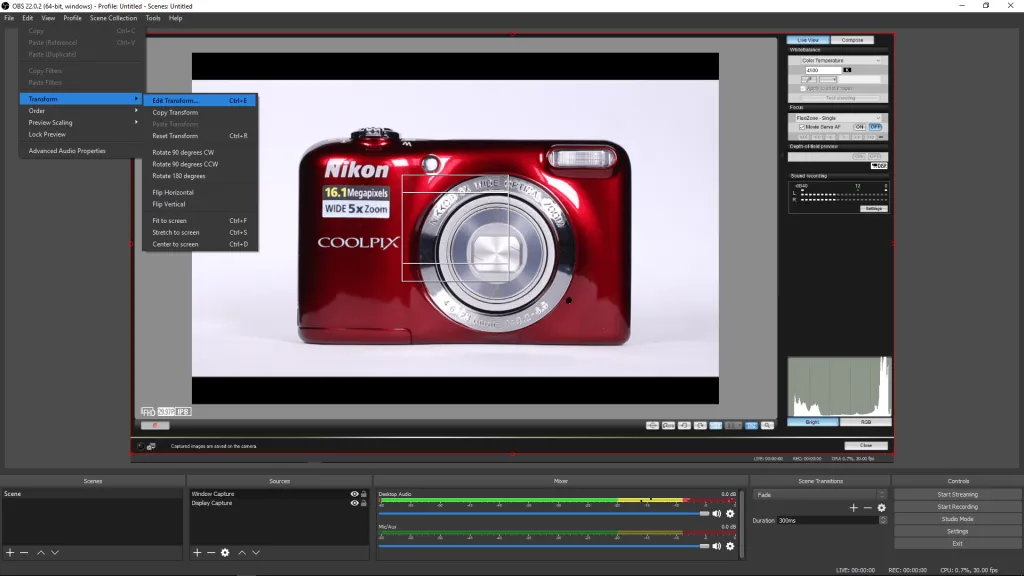The image size is (1024, 576).
Task: Mute Desktop Audio with the speaker icon
Action: [716, 512]
